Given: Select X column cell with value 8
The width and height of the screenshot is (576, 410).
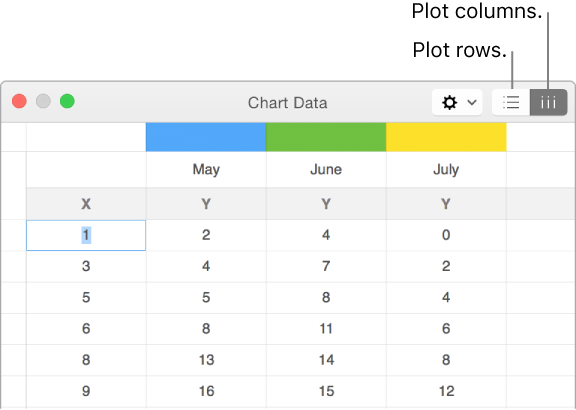Looking at the screenshot, I should [x=86, y=360].
